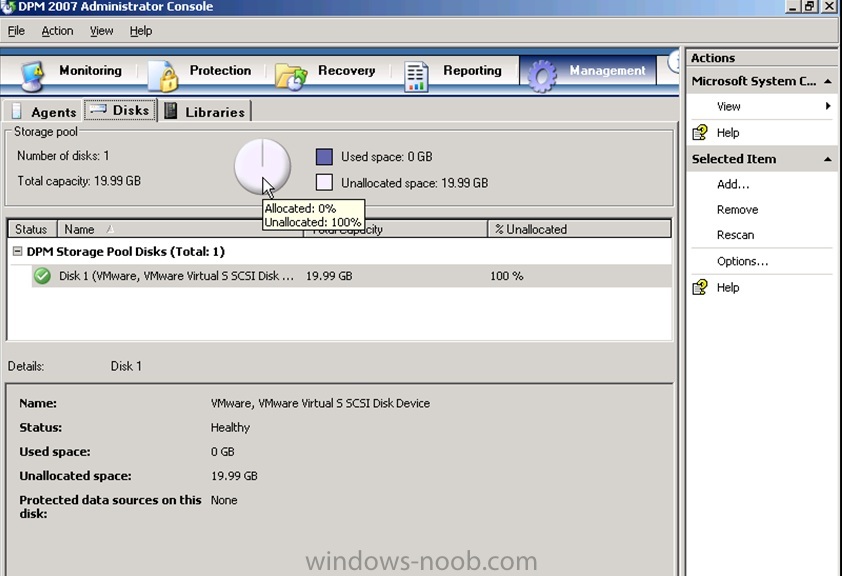Click the Number of disks: 1 text

pyautogui.click(x=63, y=156)
